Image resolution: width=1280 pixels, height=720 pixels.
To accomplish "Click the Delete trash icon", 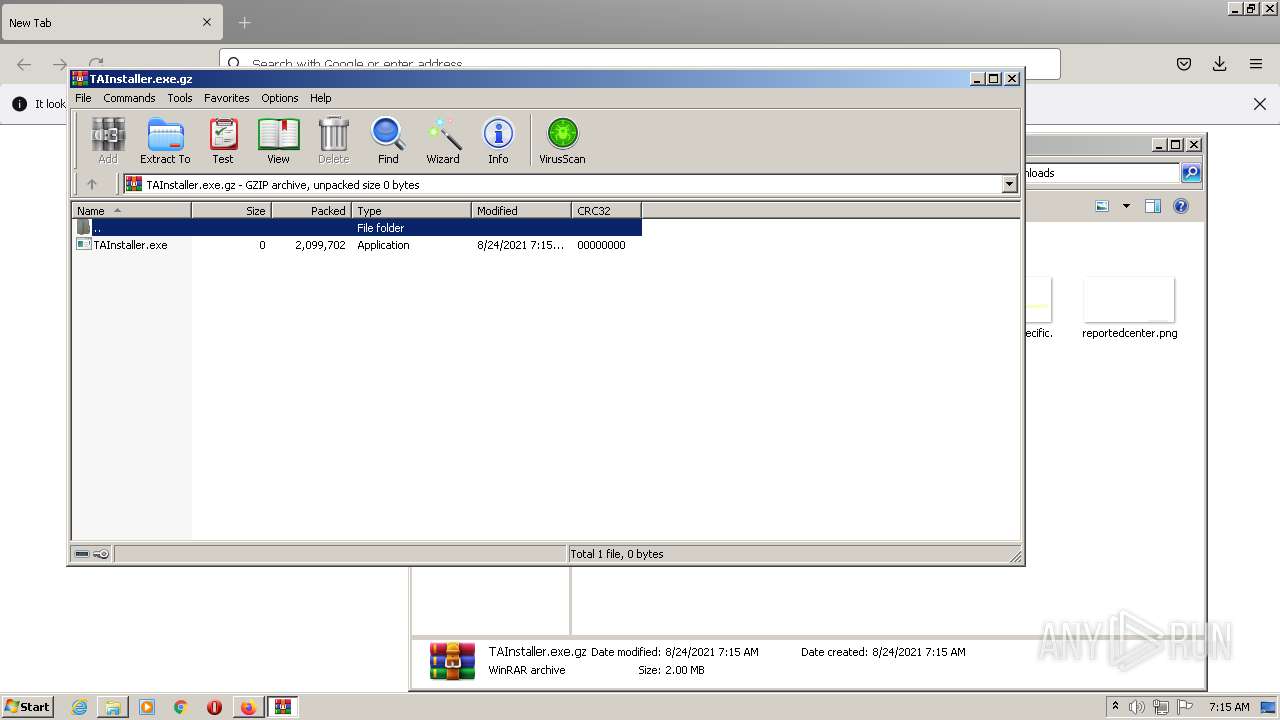I will [333, 140].
